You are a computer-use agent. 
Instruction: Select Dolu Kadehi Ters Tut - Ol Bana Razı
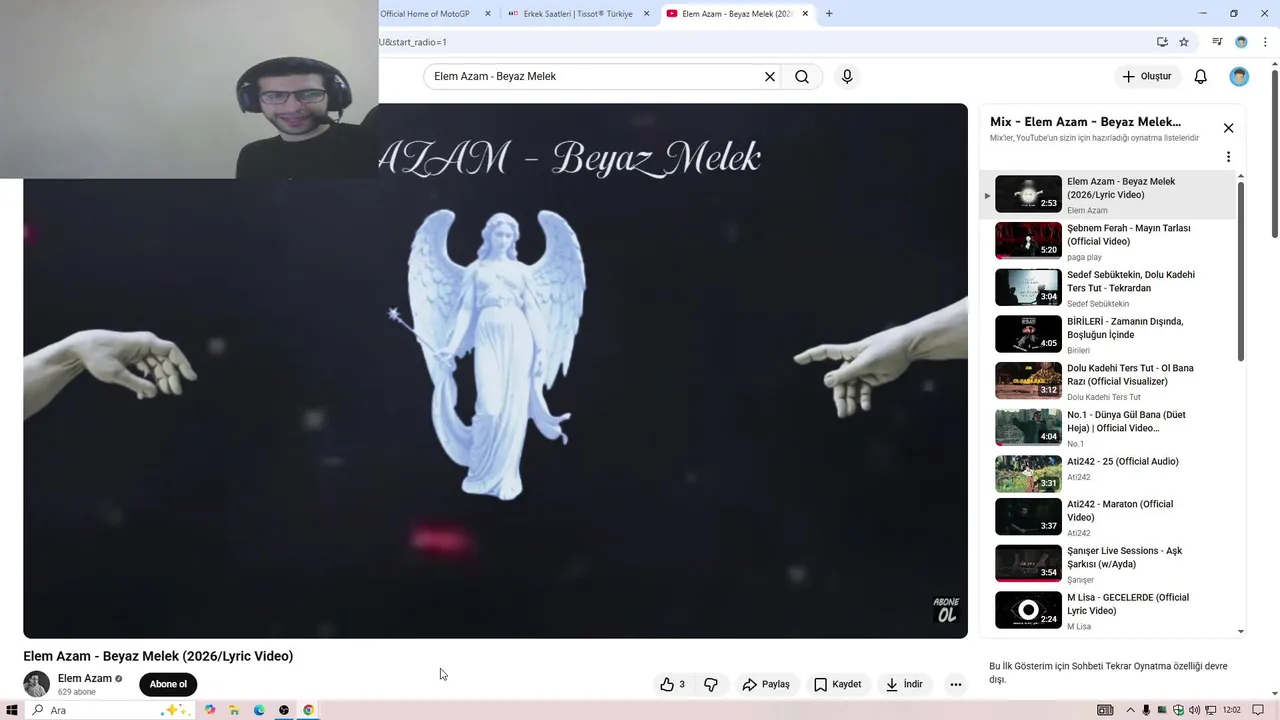(1108, 381)
